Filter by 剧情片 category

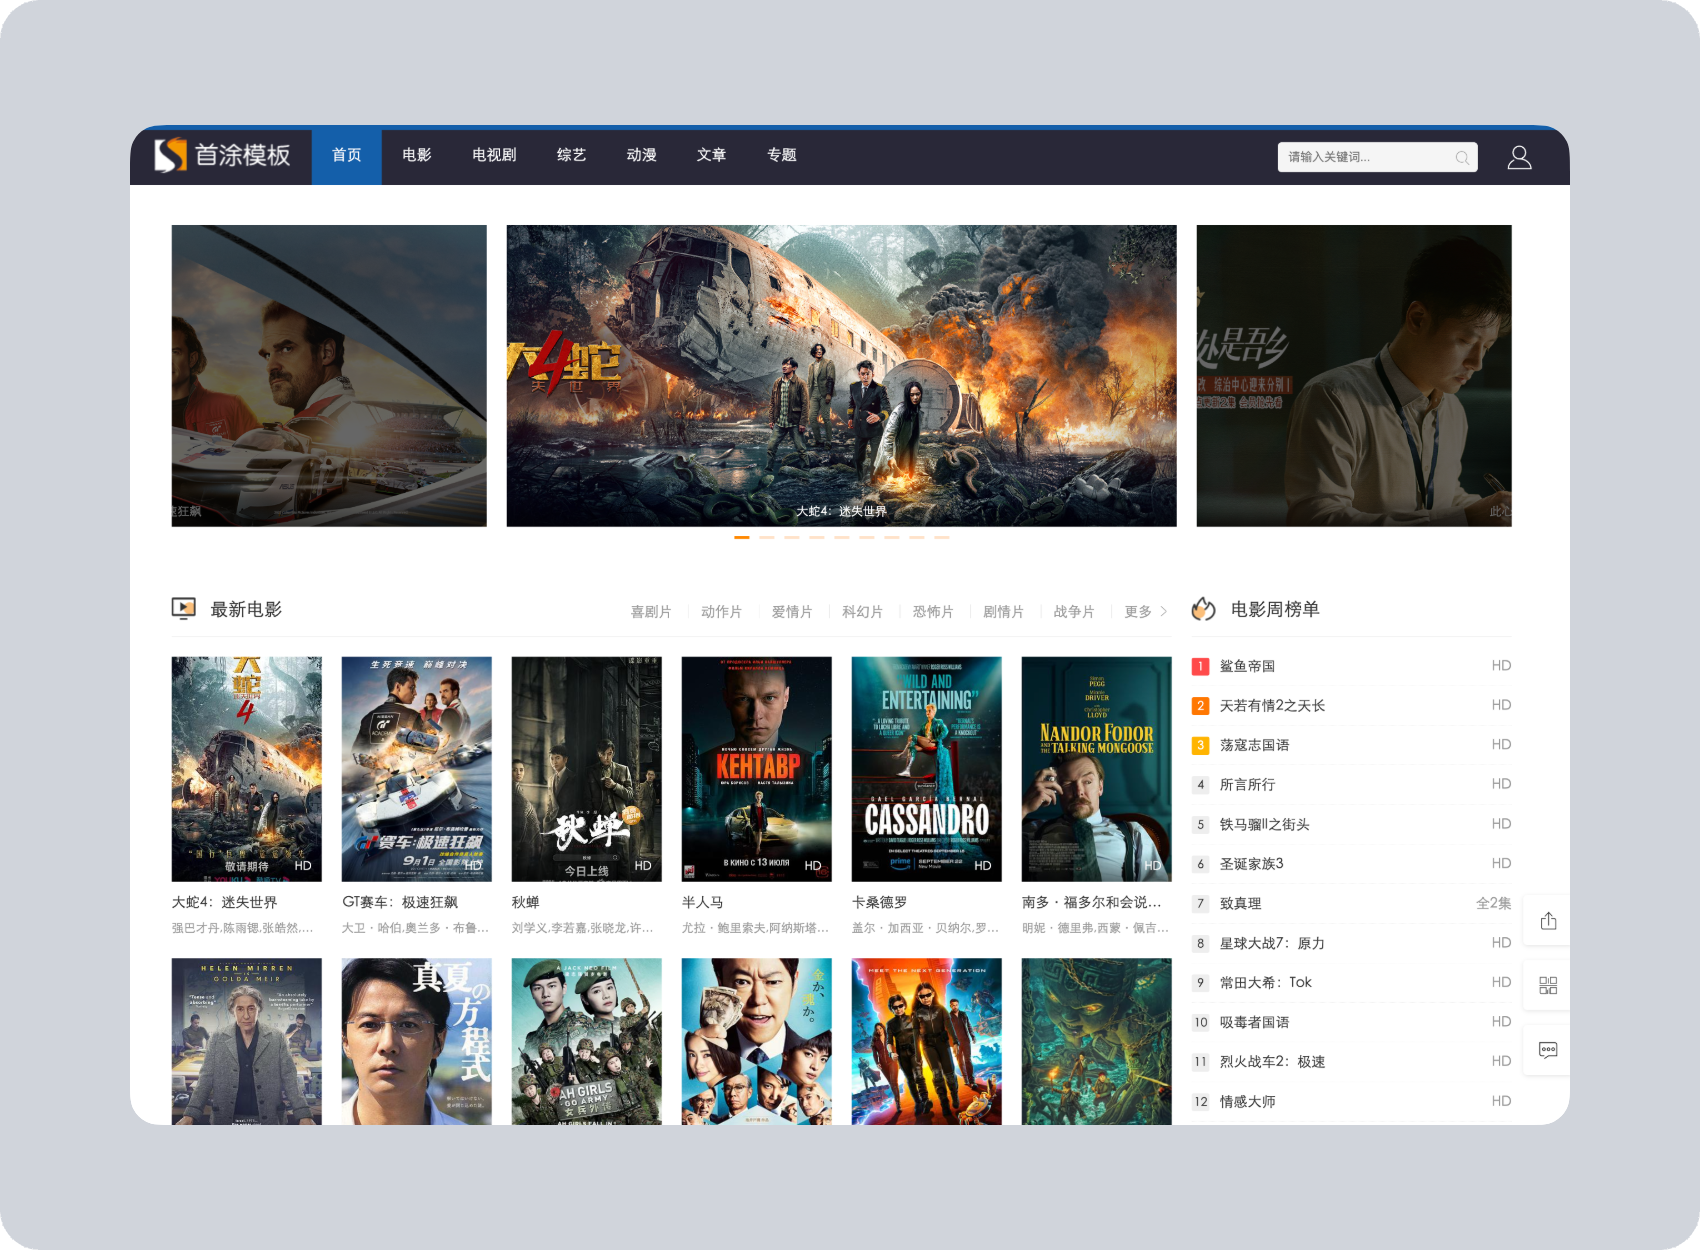[x=1003, y=611]
